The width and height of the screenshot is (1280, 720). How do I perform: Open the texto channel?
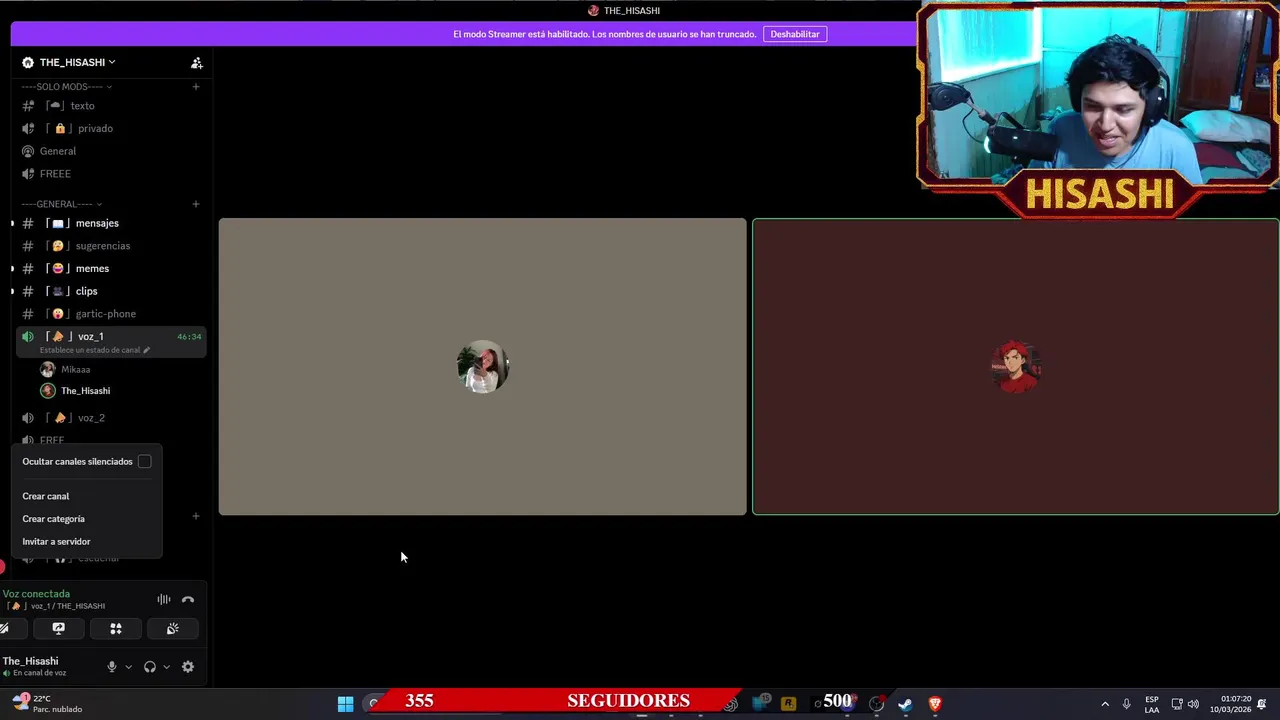tap(110, 106)
